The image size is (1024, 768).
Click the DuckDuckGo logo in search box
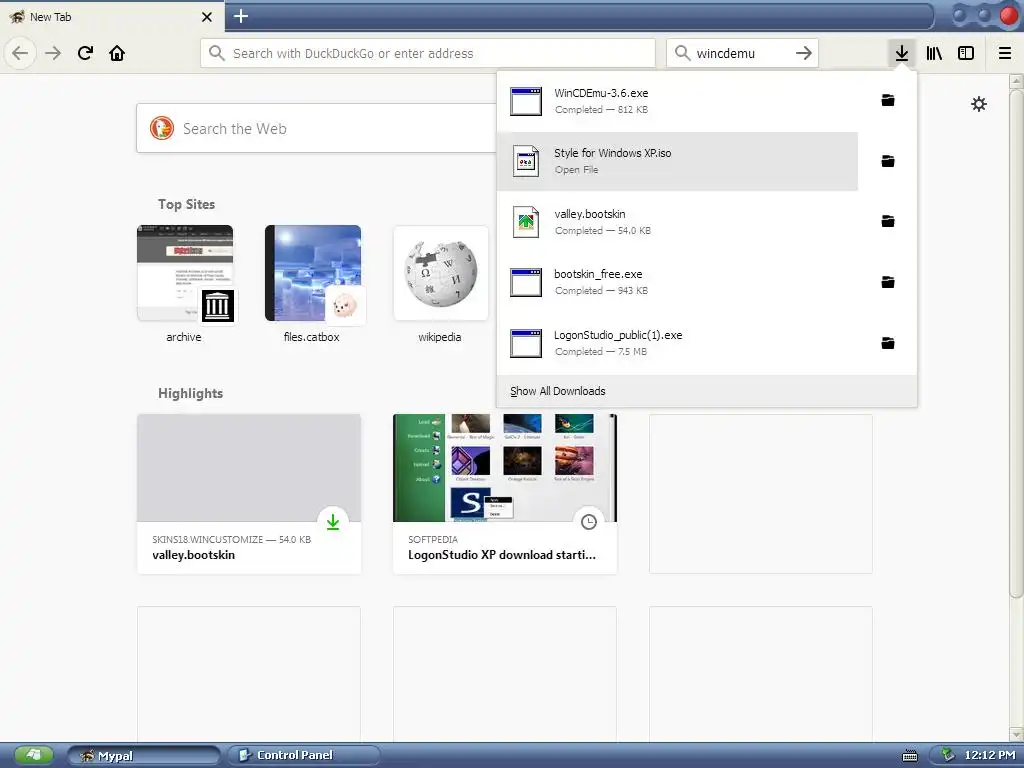pos(162,128)
